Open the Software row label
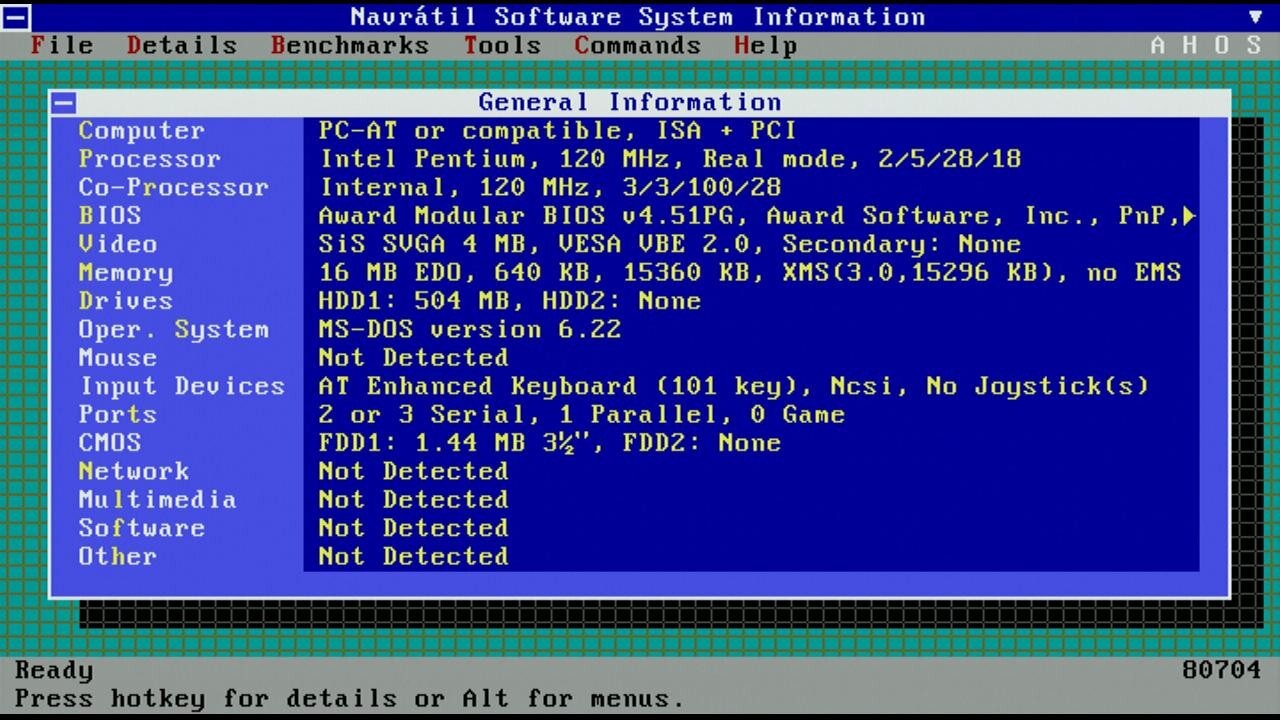This screenshot has width=1280, height=720. [x=142, y=528]
